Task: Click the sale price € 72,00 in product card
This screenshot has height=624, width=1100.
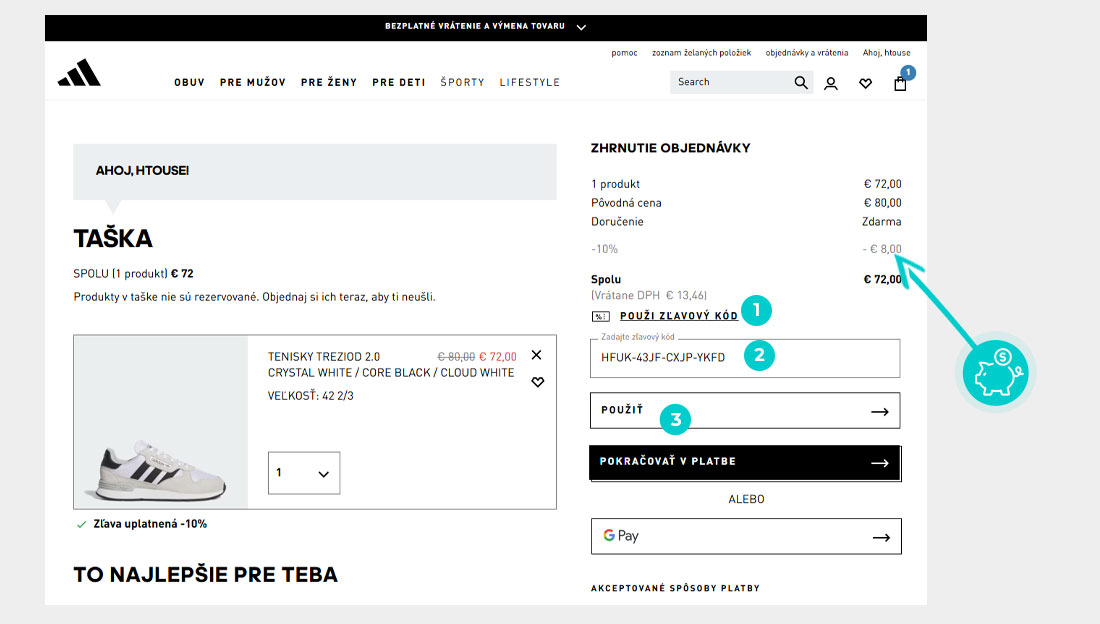Action: pos(497,357)
